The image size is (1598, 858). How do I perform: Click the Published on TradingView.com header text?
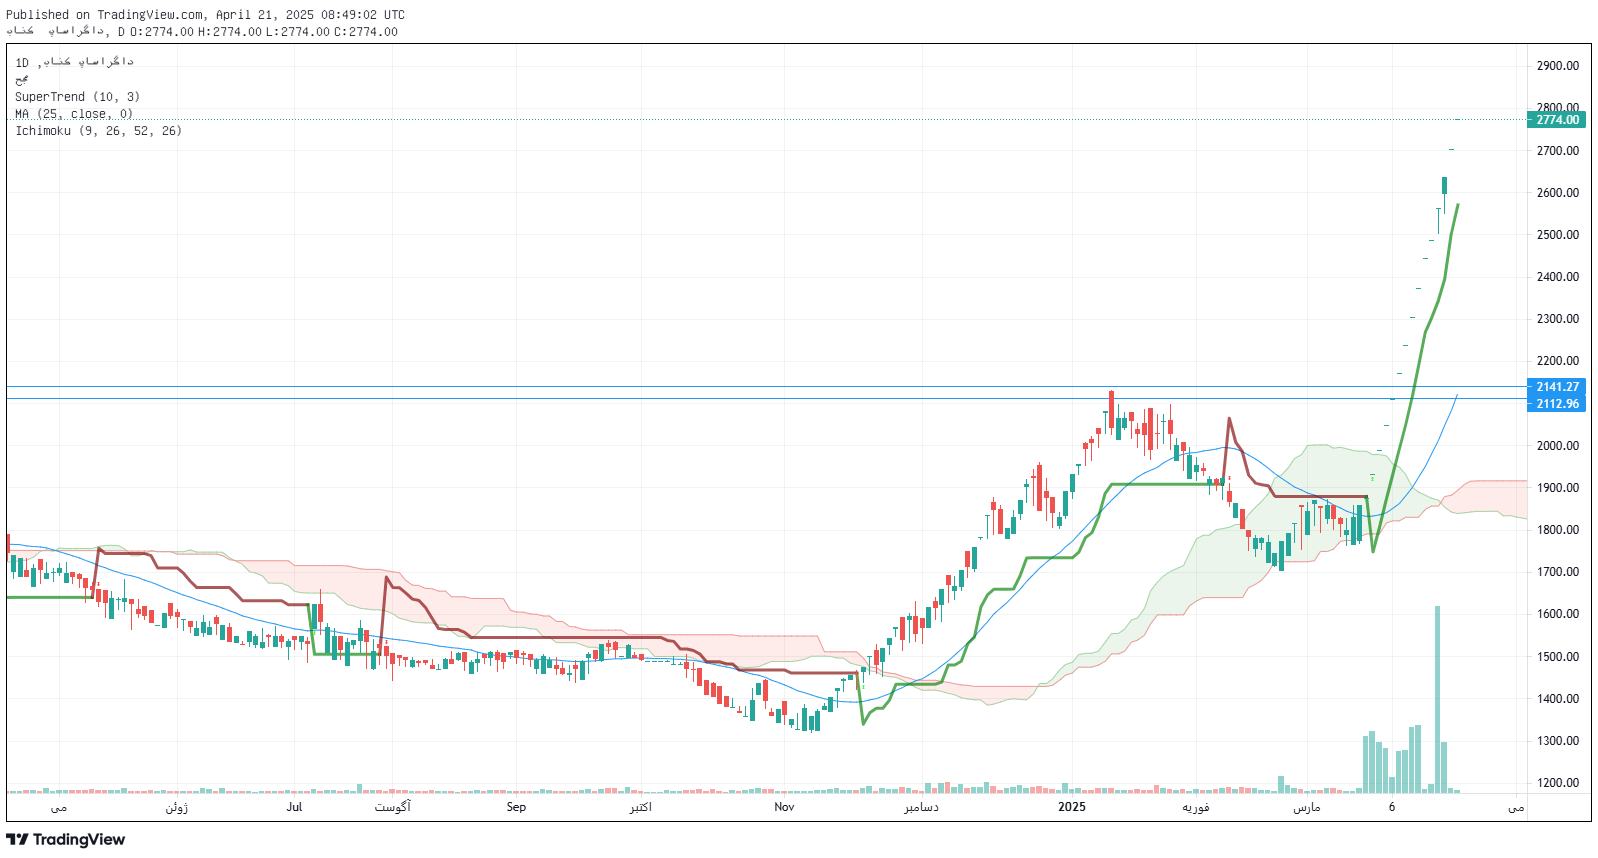pos(205,15)
